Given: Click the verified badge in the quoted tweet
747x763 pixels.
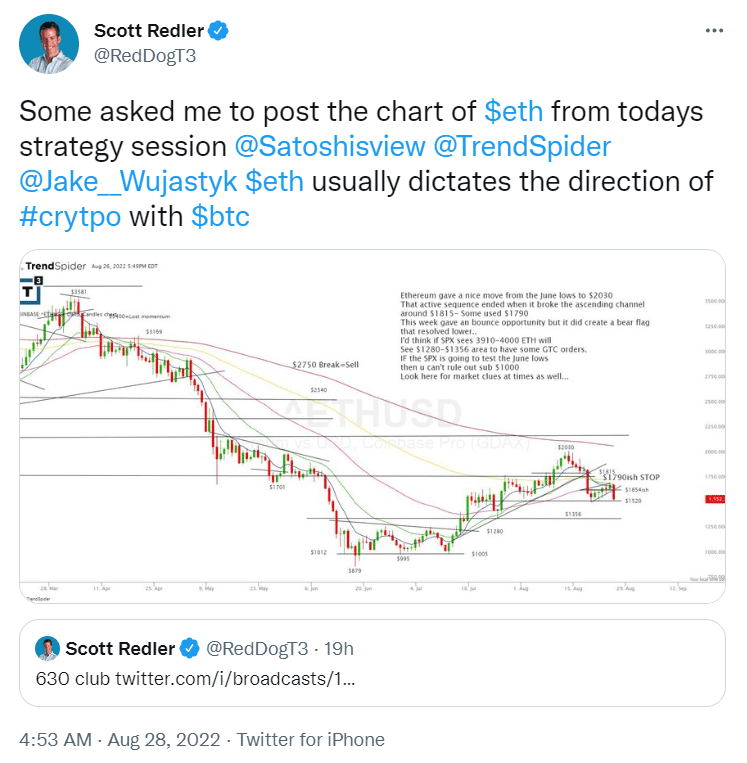Looking at the screenshot, I should (190, 649).
